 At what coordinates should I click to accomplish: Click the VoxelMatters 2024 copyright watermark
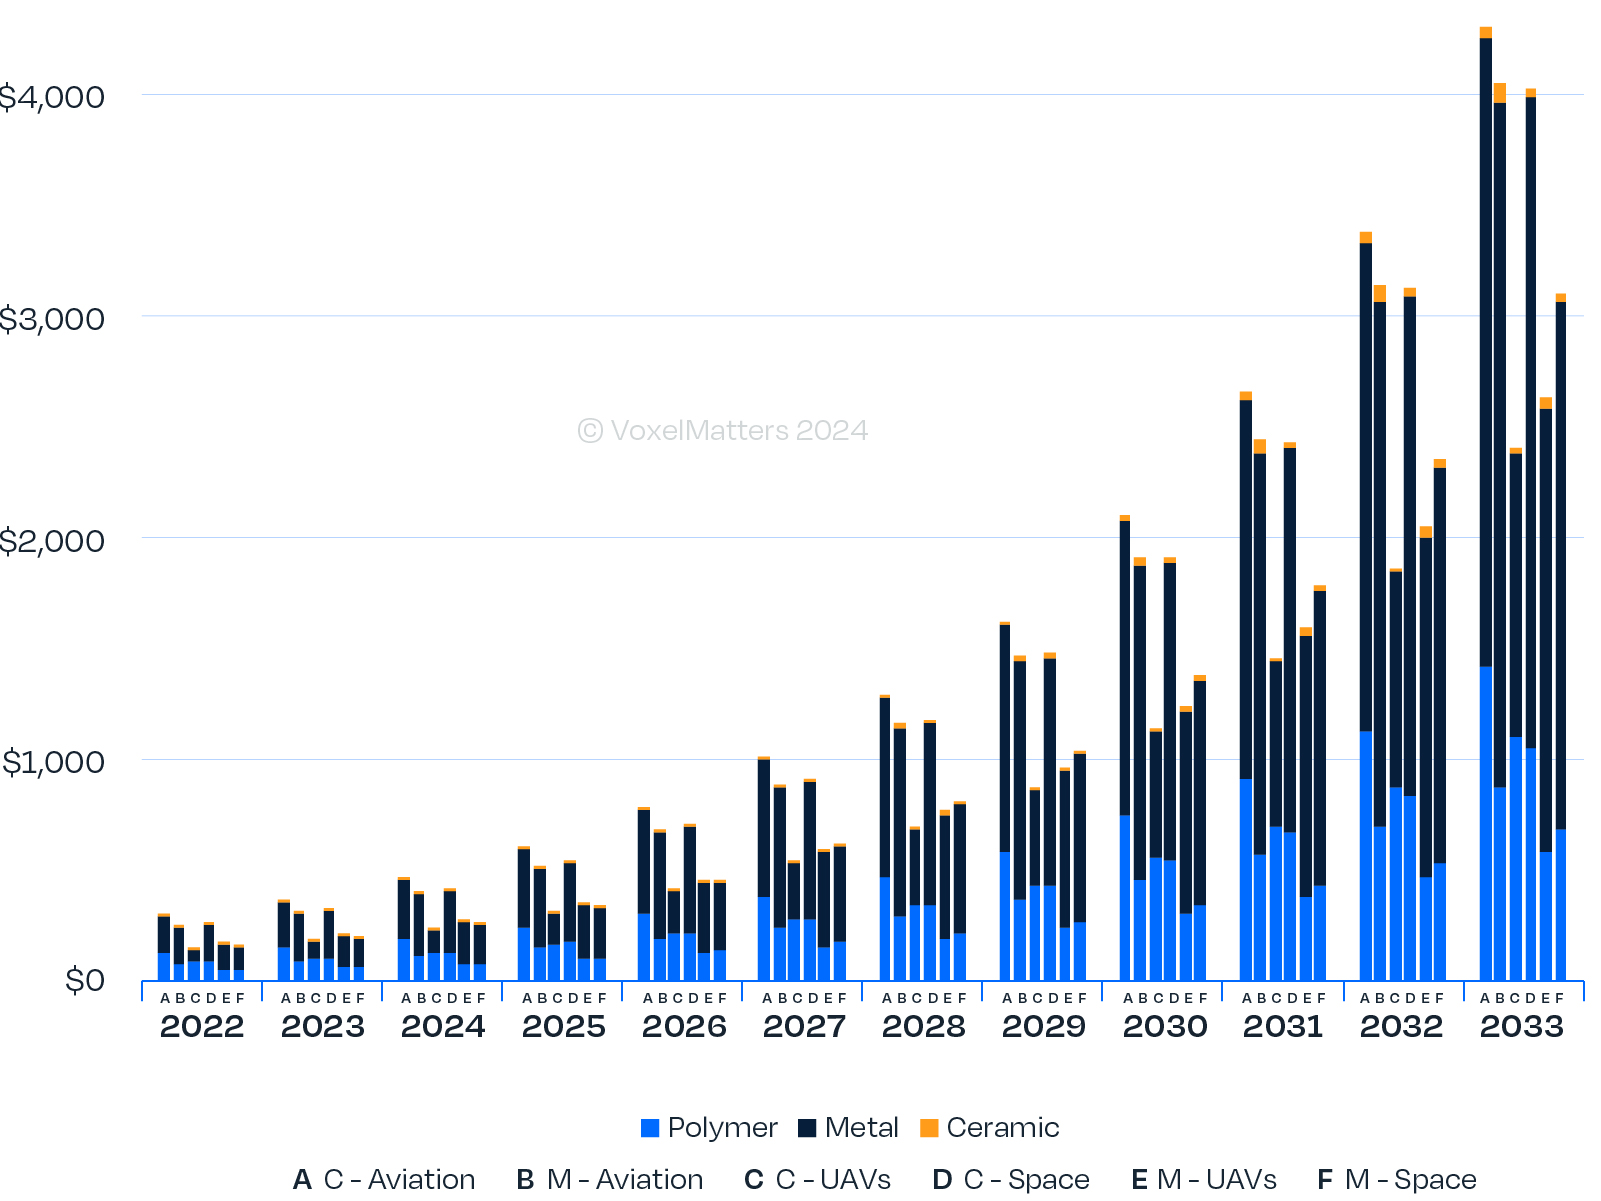click(x=722, y=431)
